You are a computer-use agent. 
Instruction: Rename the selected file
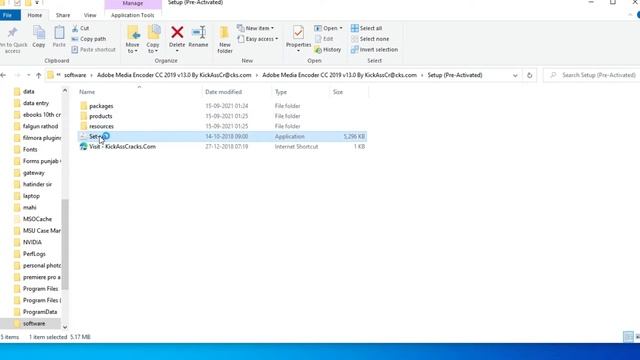pyautogui.click(x=198, y=37)
